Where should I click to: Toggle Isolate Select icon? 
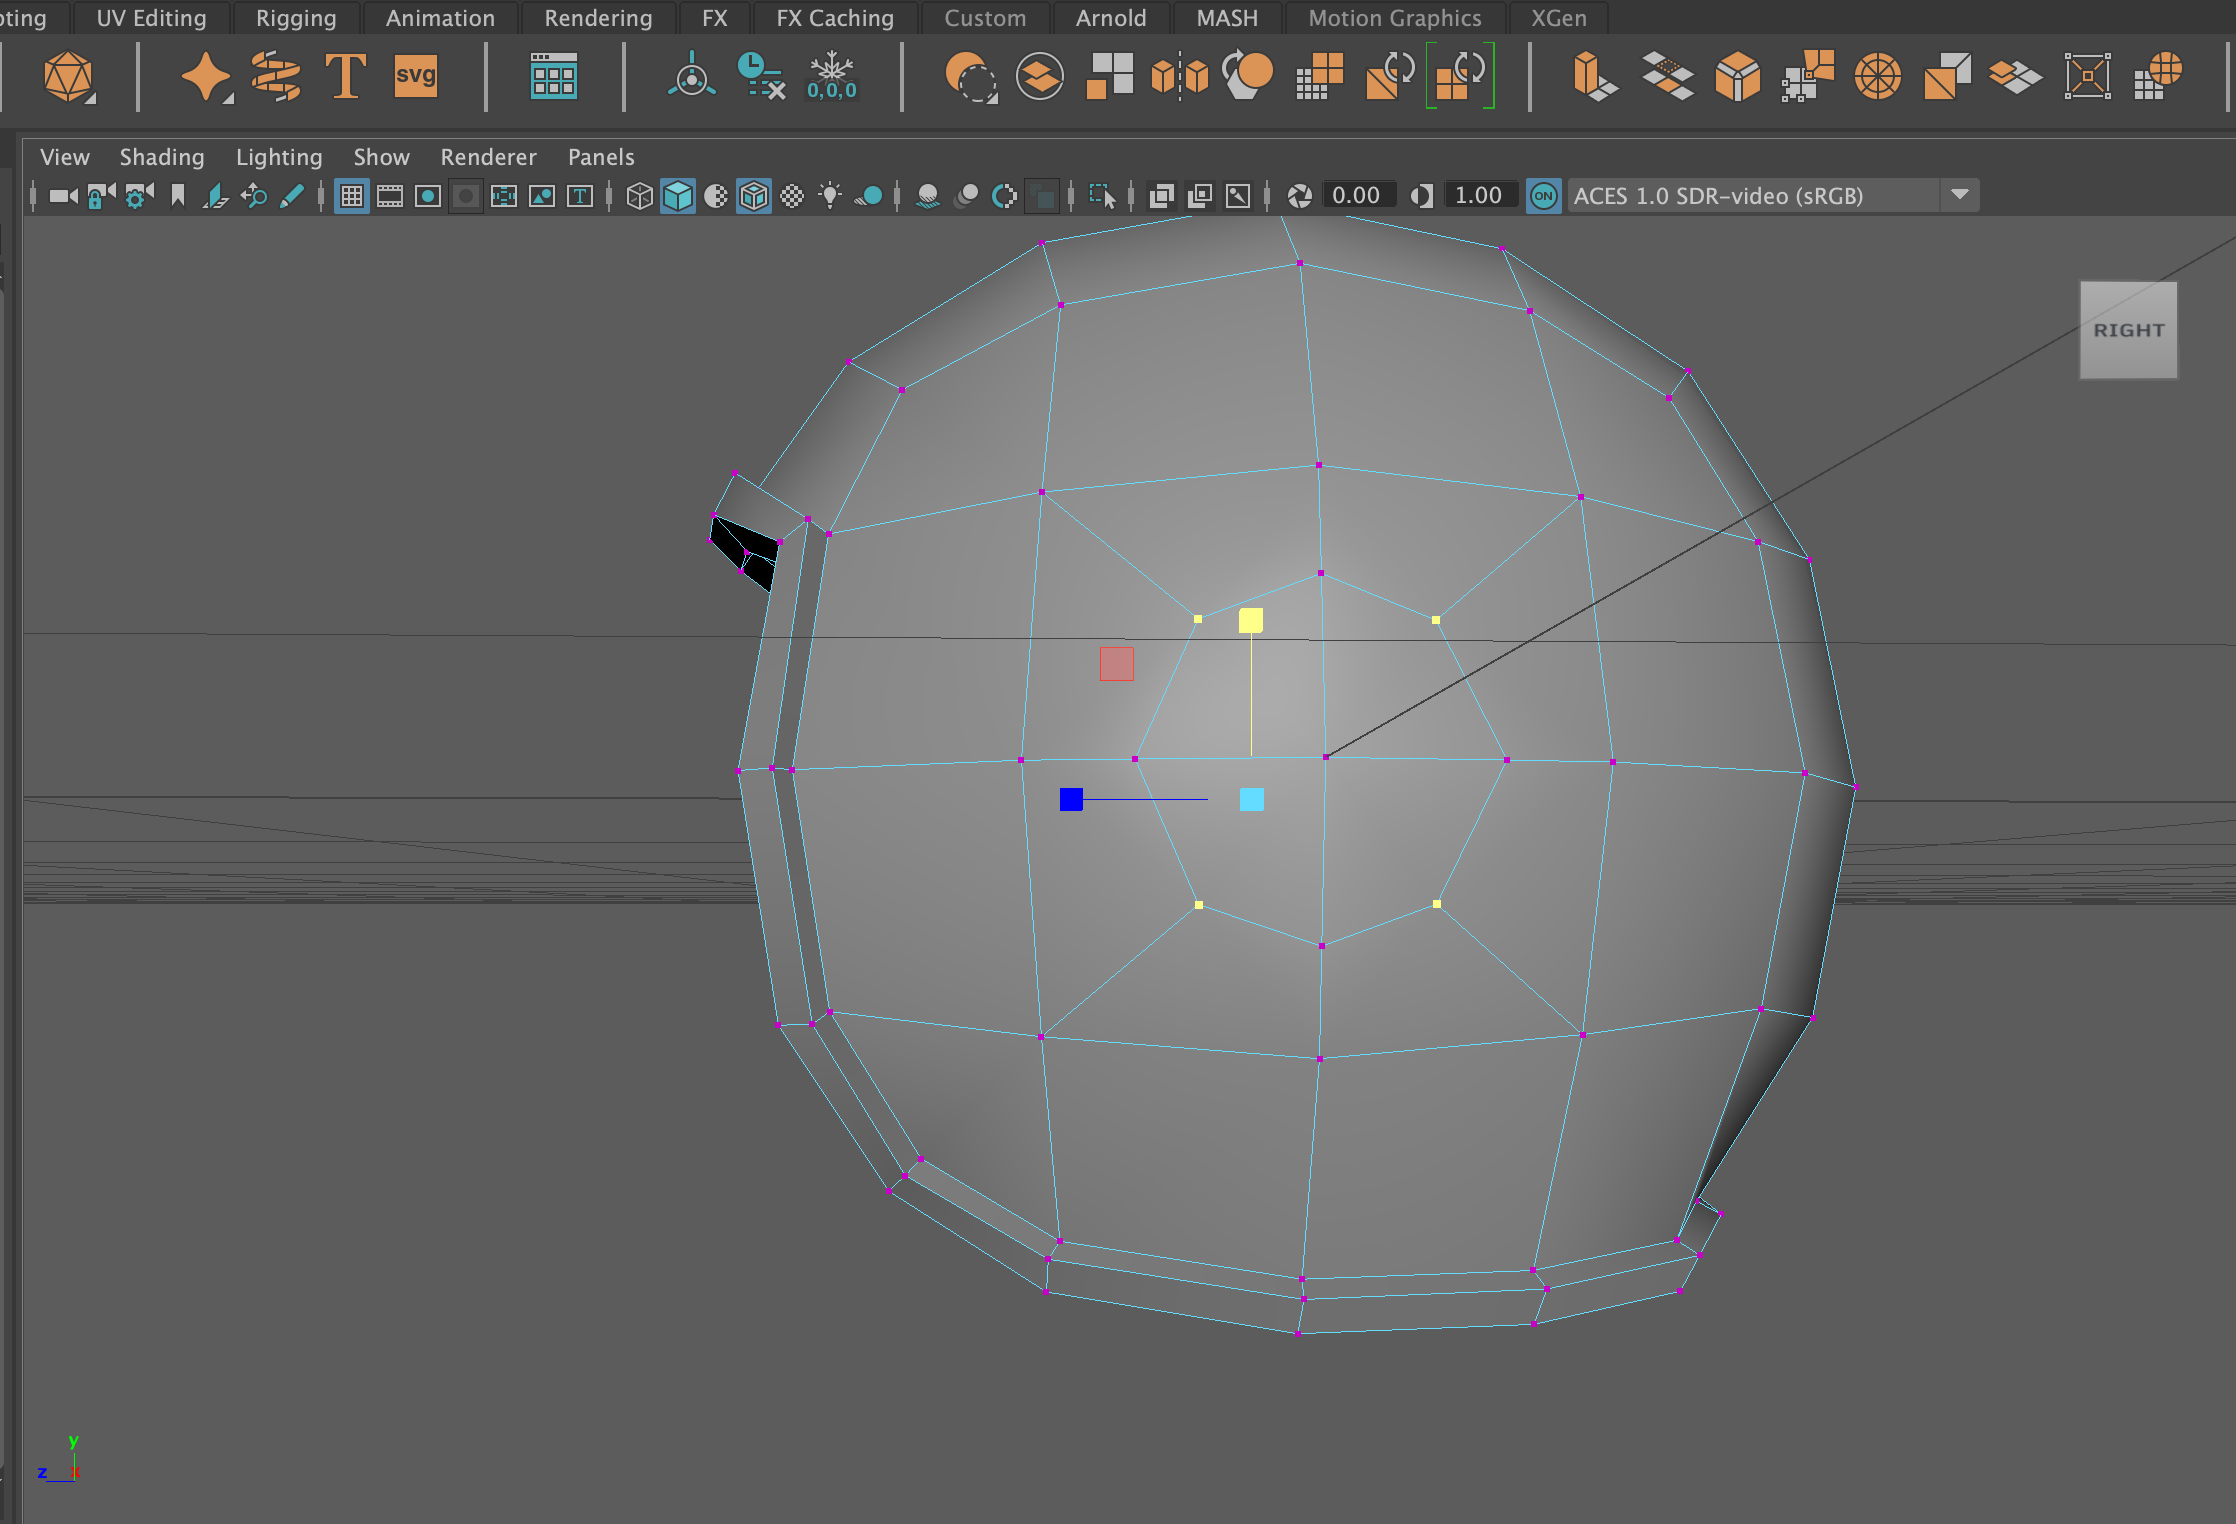point(1102,196)
